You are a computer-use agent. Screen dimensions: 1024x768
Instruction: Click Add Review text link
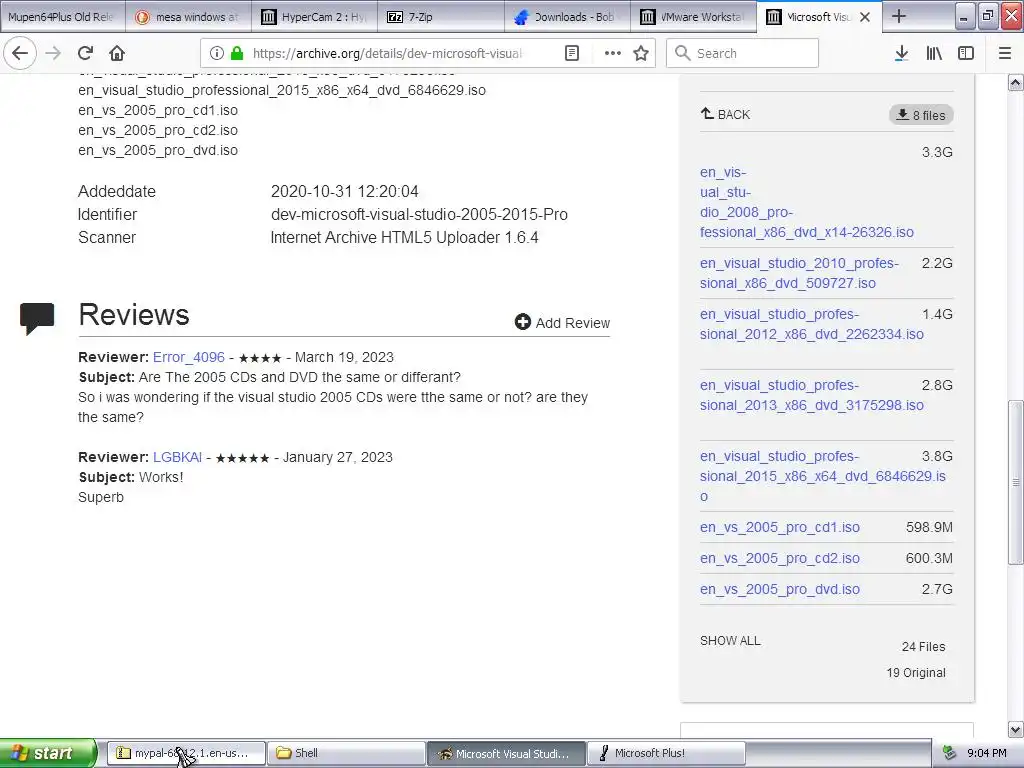pos(573,323)
